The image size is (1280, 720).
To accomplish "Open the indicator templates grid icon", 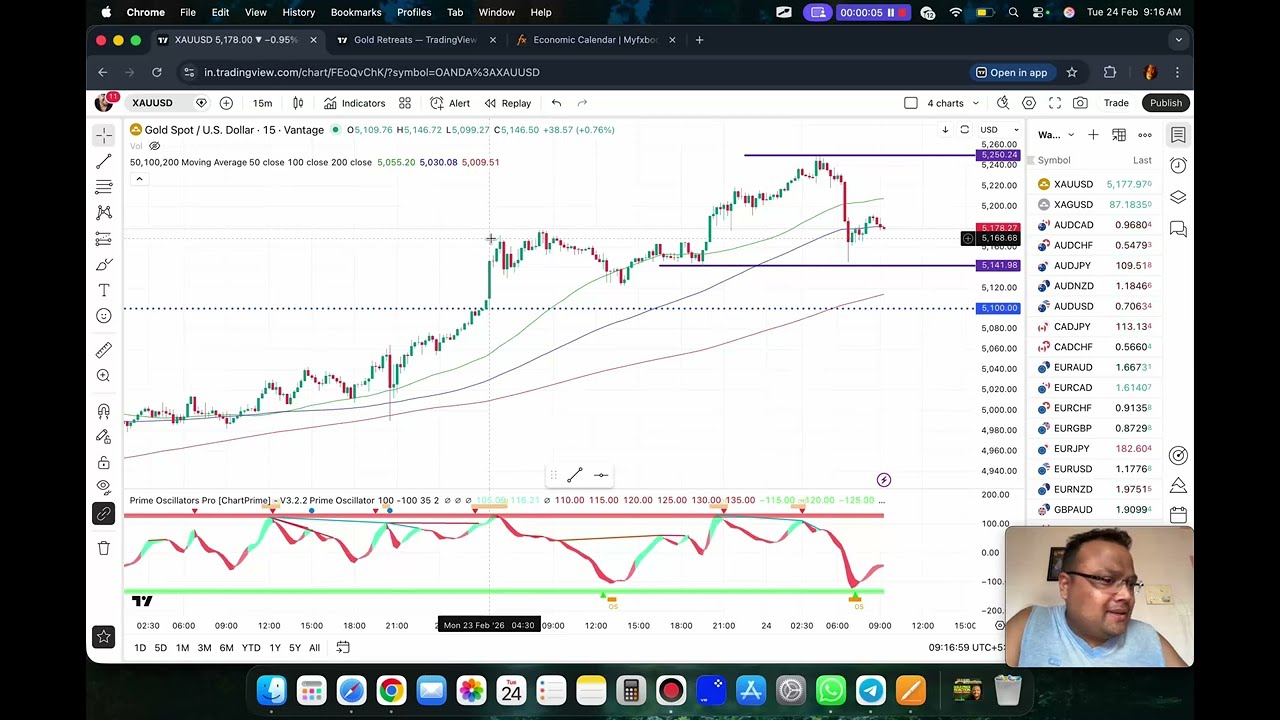I will (405, 103).
